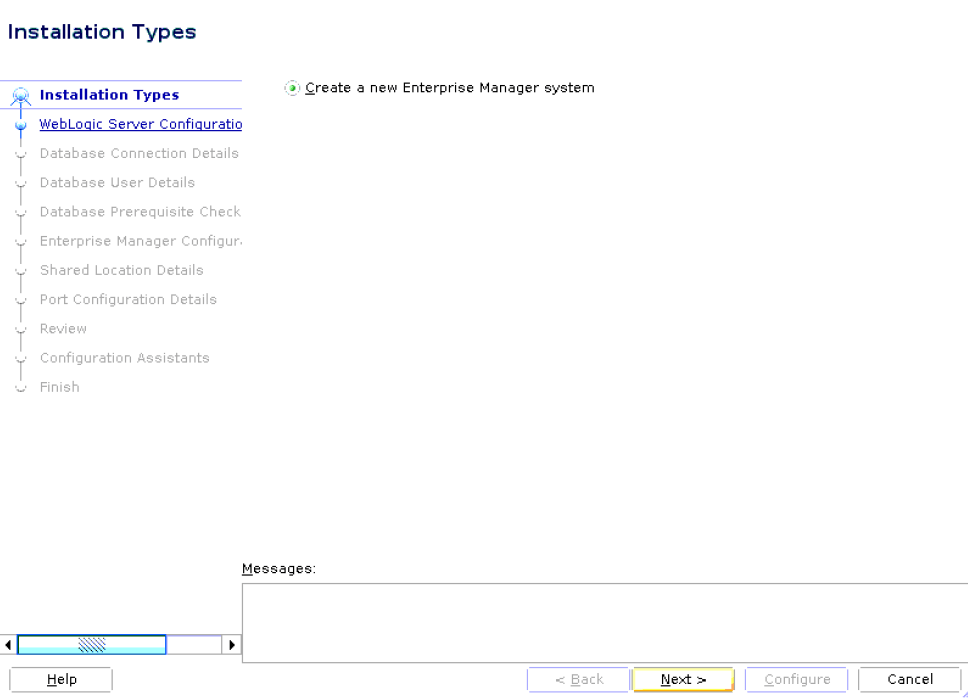
Task: Click the WebLogic Server Configuration step icon
Action: pyautogui.click(x=20, y=124)
